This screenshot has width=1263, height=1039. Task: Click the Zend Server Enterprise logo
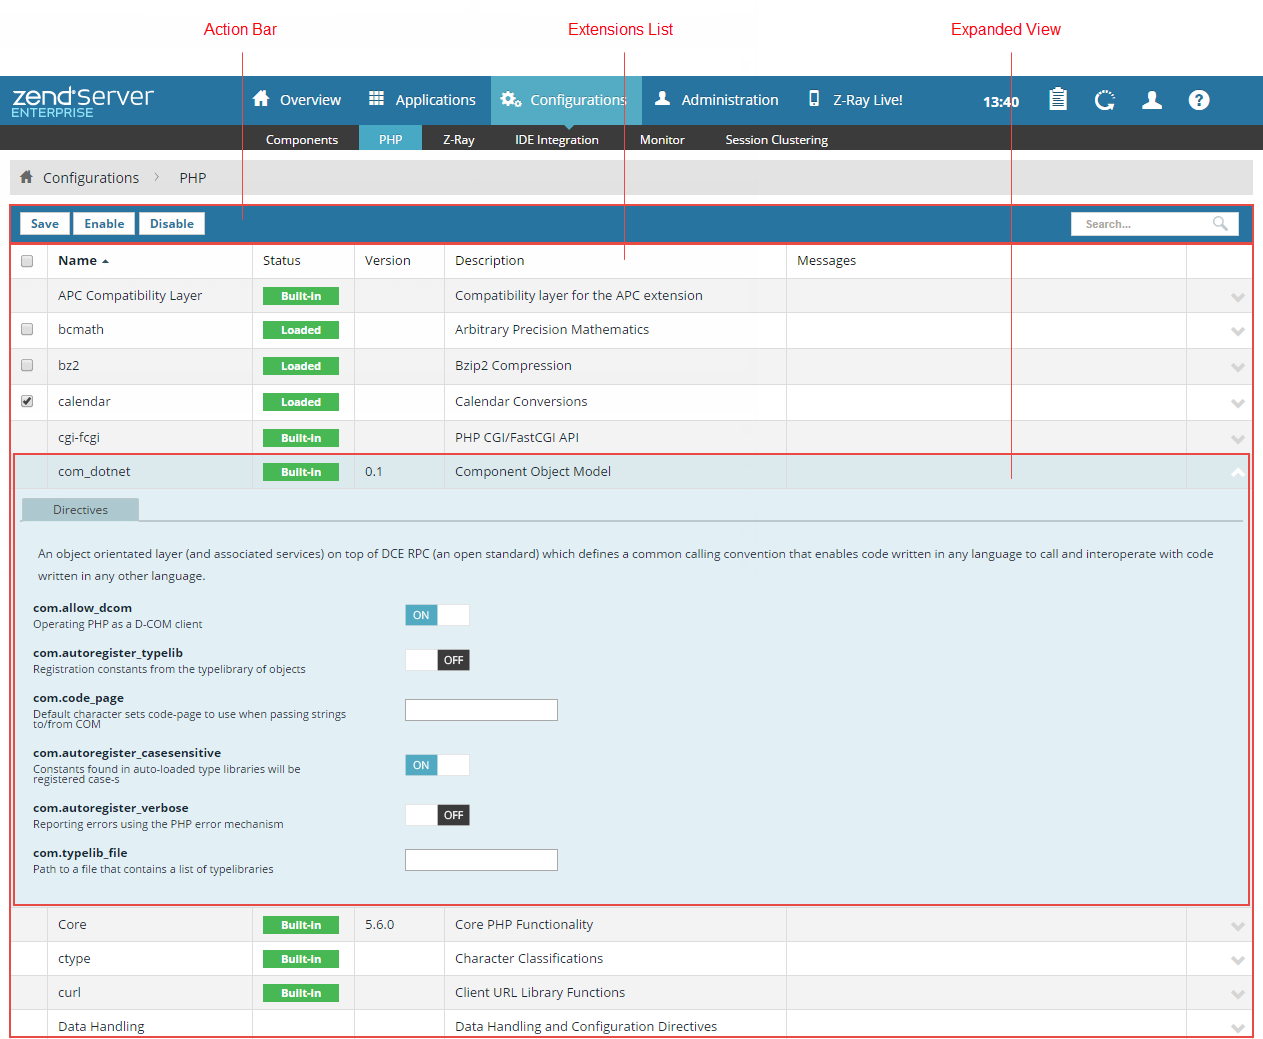coord(82,101)
